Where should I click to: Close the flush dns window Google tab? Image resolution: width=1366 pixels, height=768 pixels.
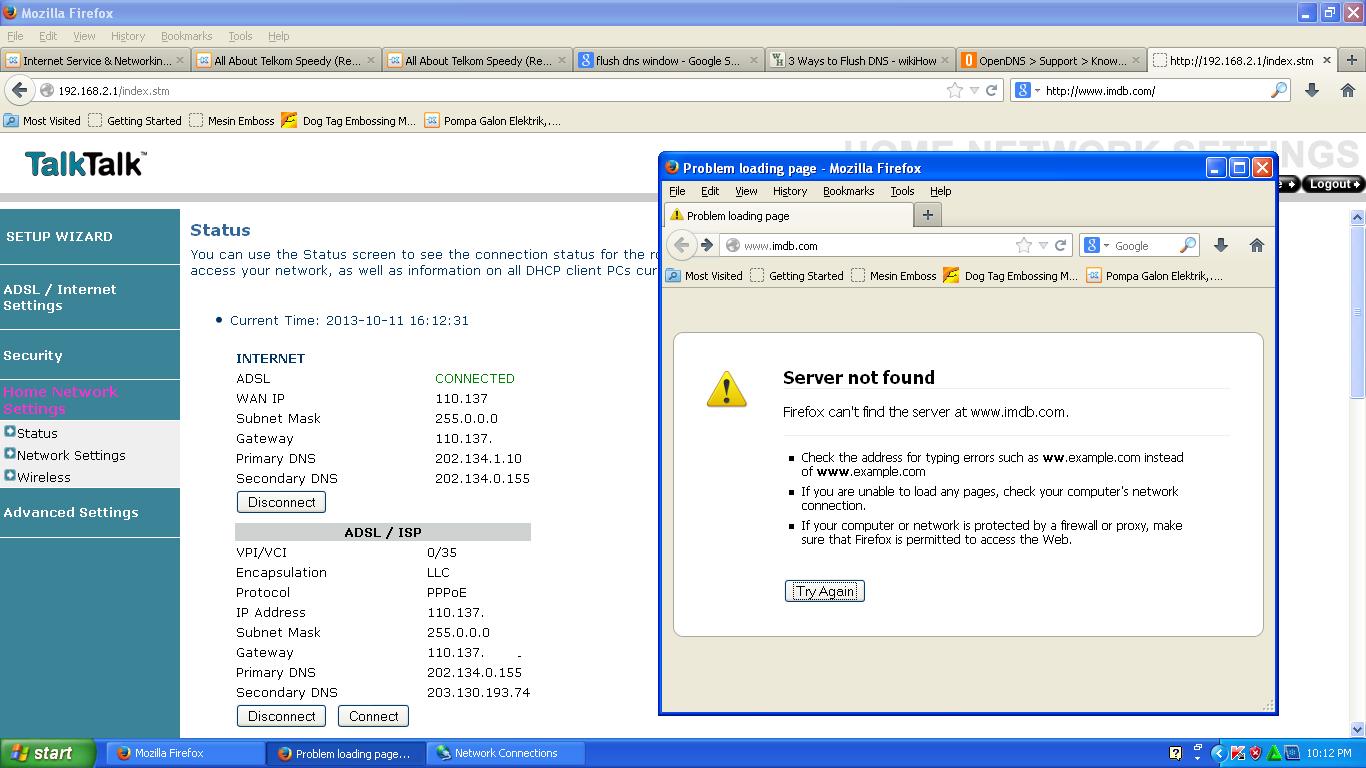click(x=753, y=60)
